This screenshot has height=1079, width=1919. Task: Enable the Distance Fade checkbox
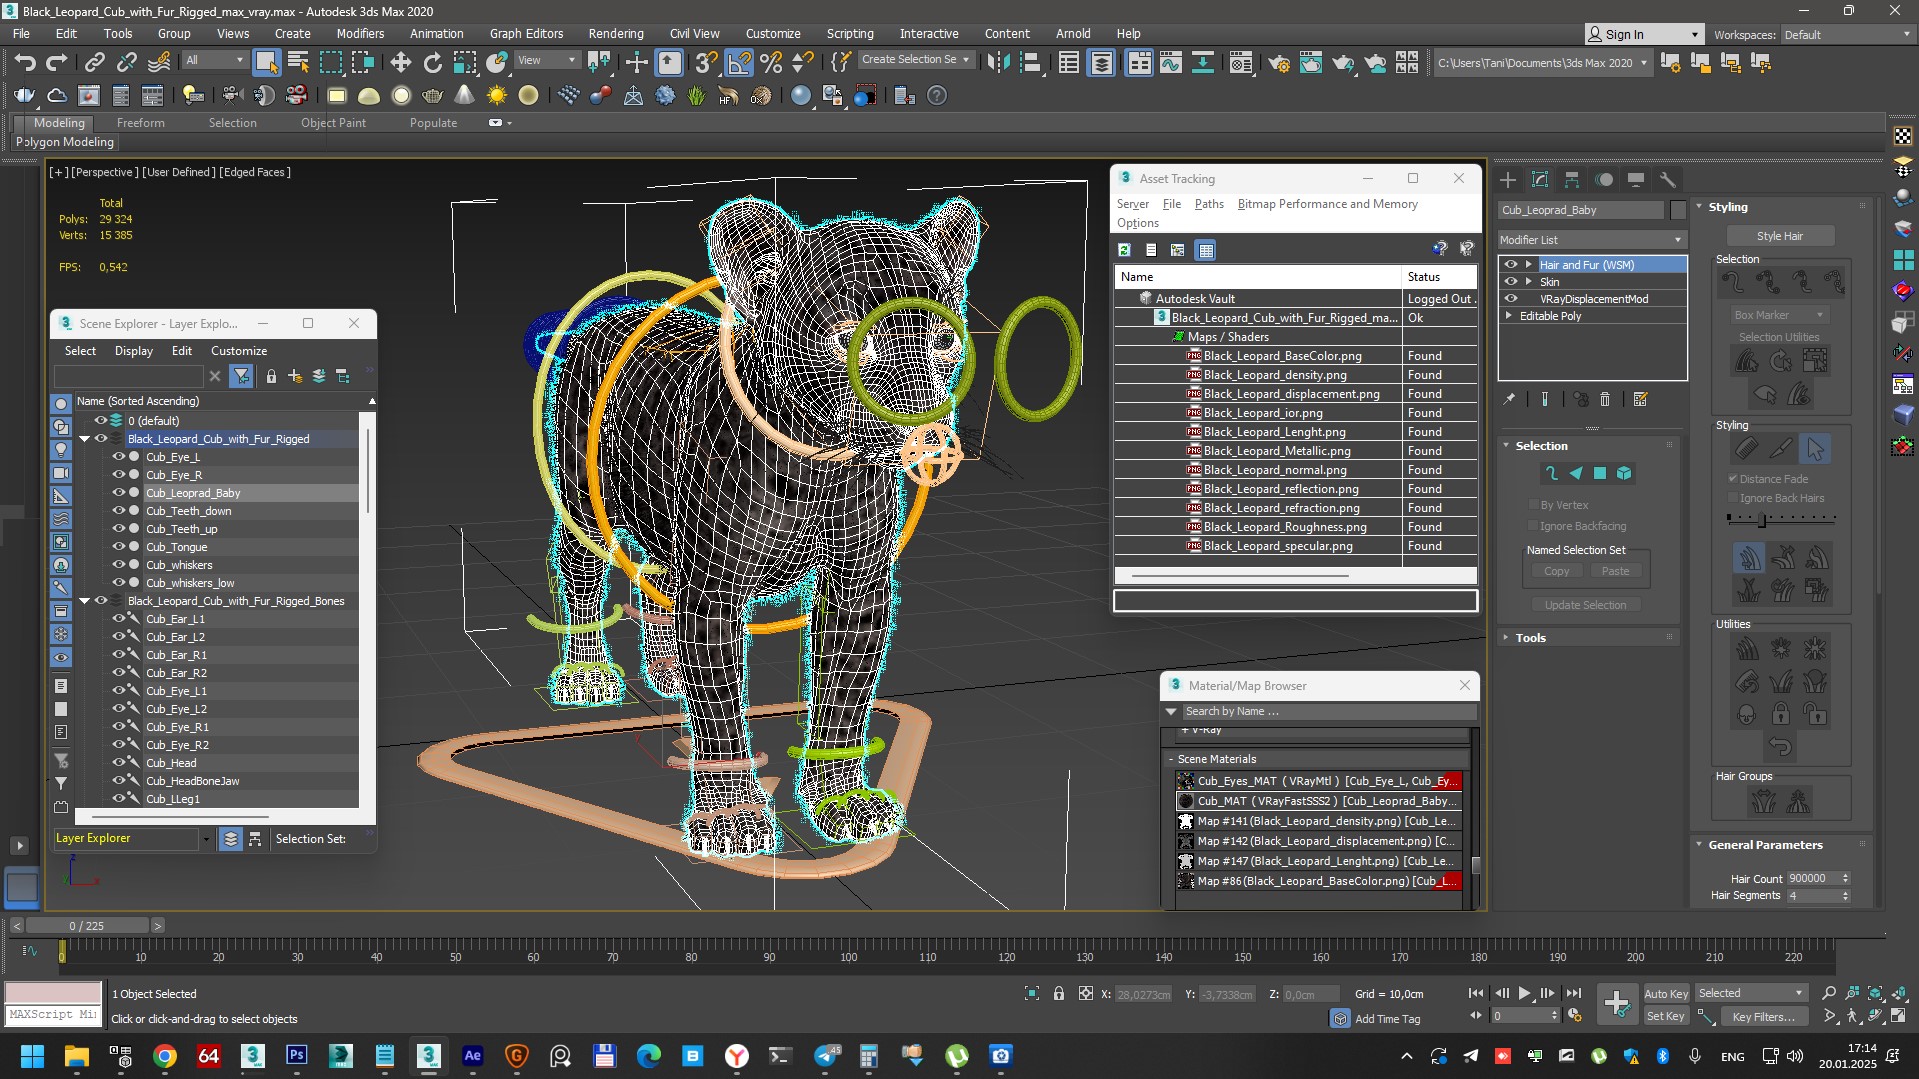tap(1733, 479)
